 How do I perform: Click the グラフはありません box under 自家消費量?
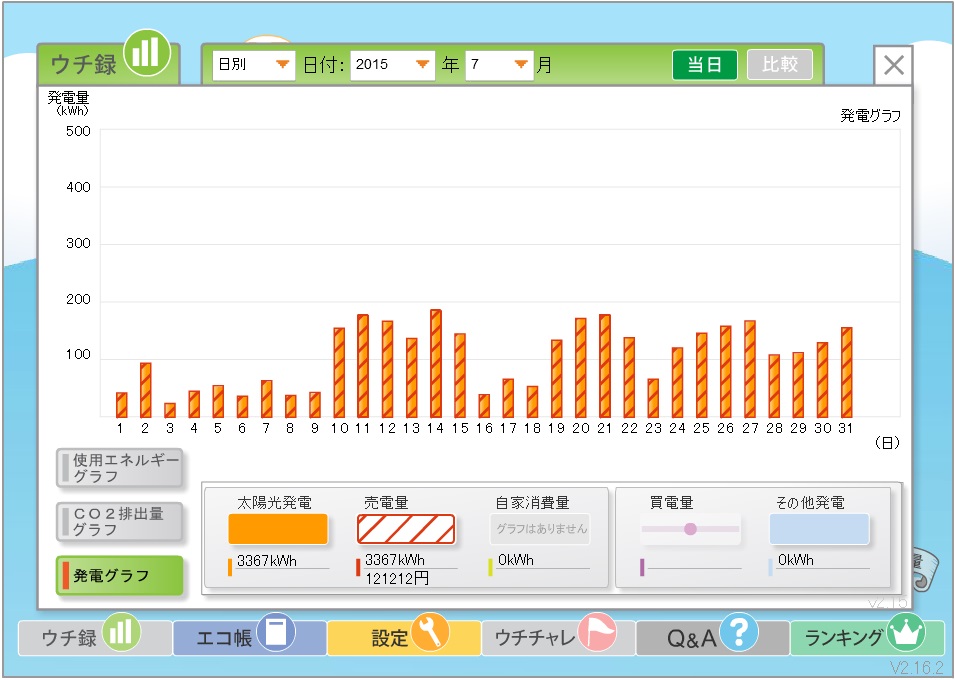[x=540, y=529]
